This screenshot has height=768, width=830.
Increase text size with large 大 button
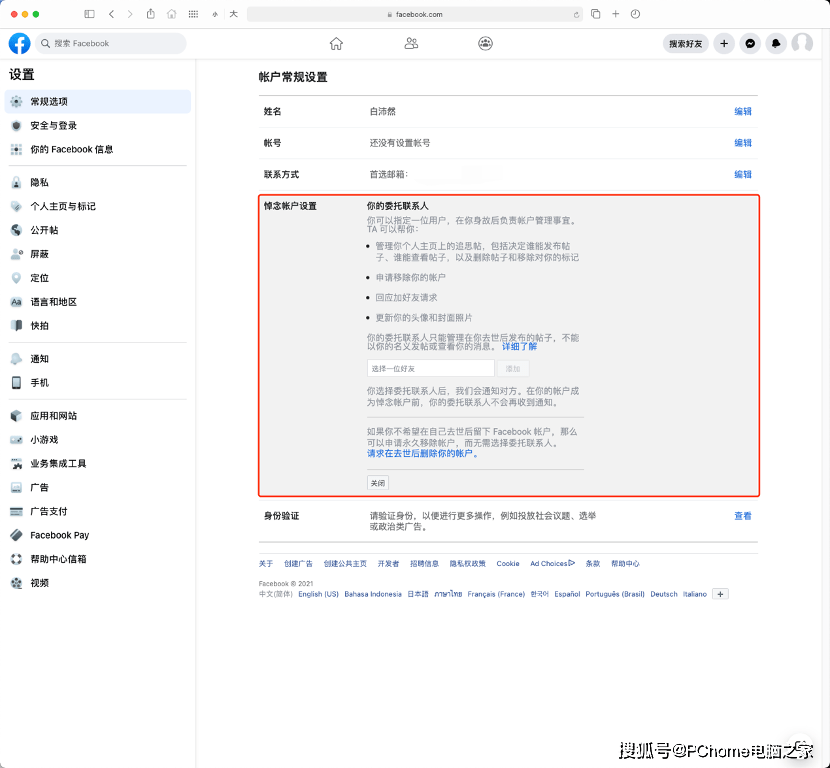click(233, 14)
